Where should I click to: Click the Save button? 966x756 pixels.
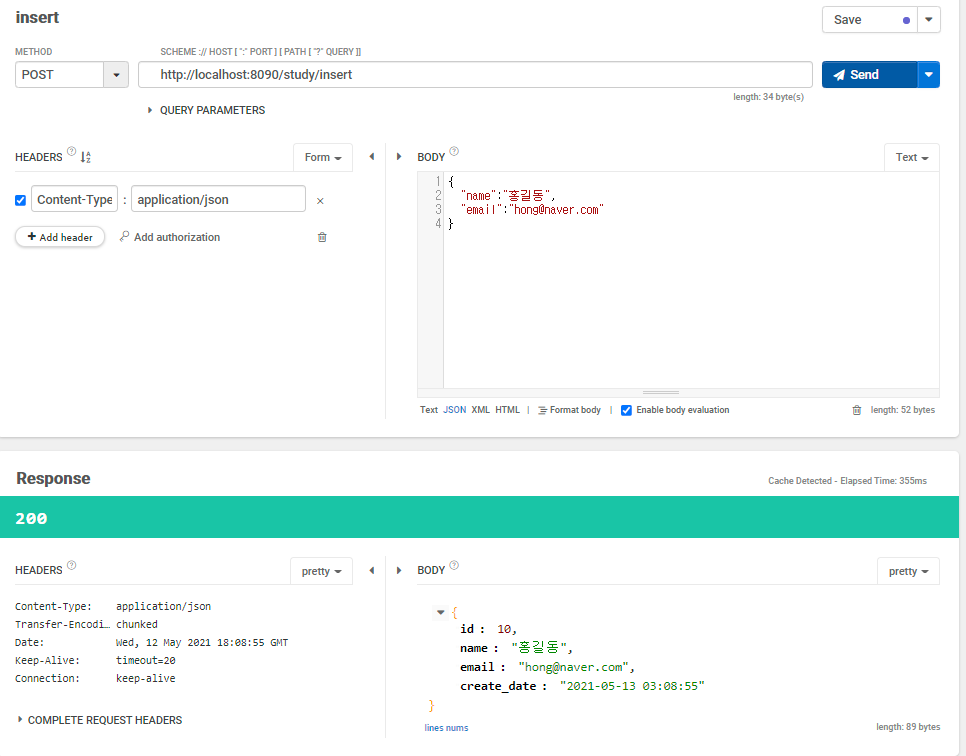tap(869, 20)
